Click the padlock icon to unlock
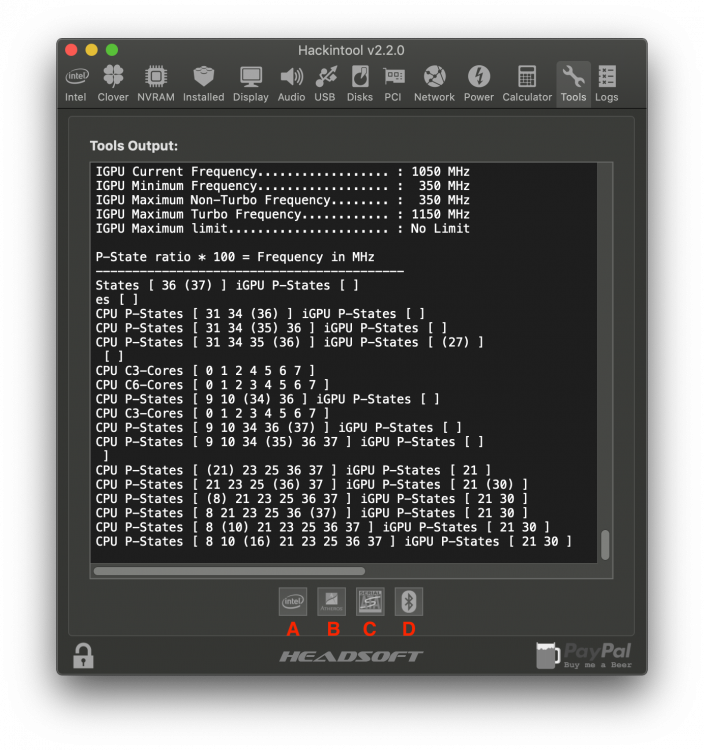 point(83,655)
